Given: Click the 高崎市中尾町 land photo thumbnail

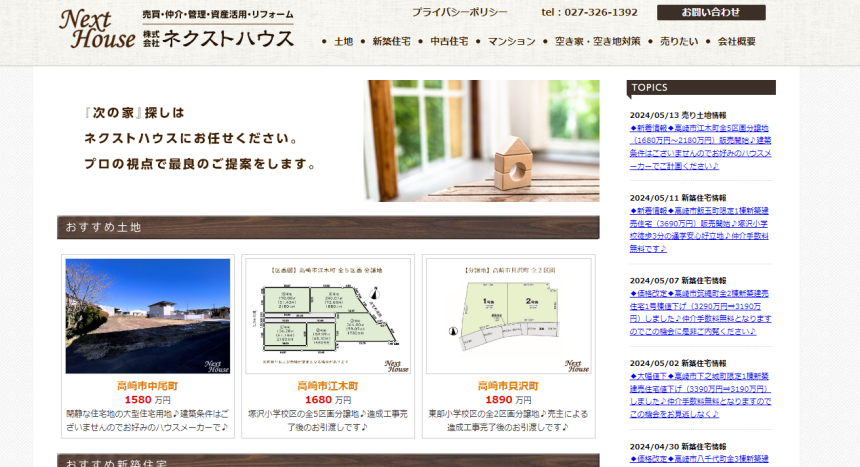Looking at the screenshot, I should 147,316.
